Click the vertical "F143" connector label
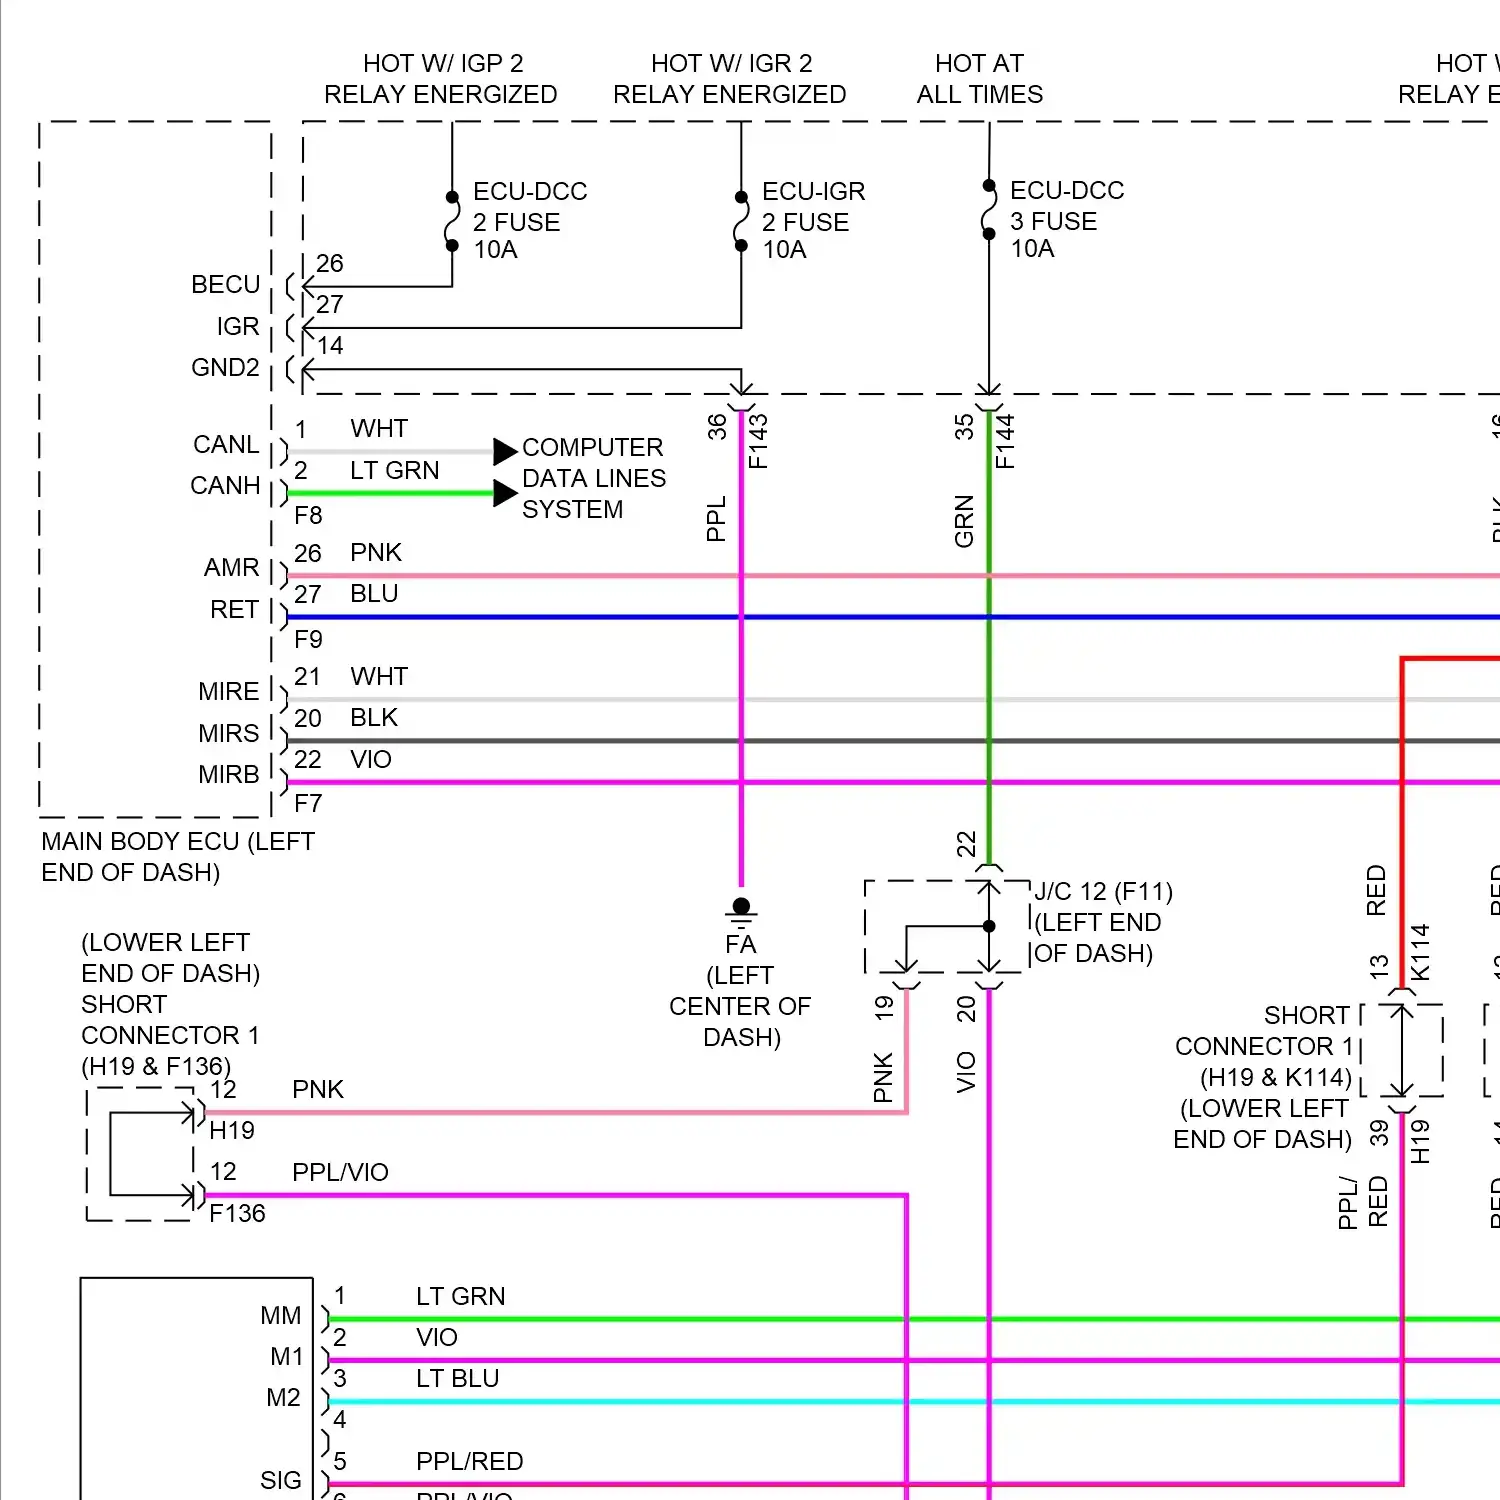 [x=758, y=442]
